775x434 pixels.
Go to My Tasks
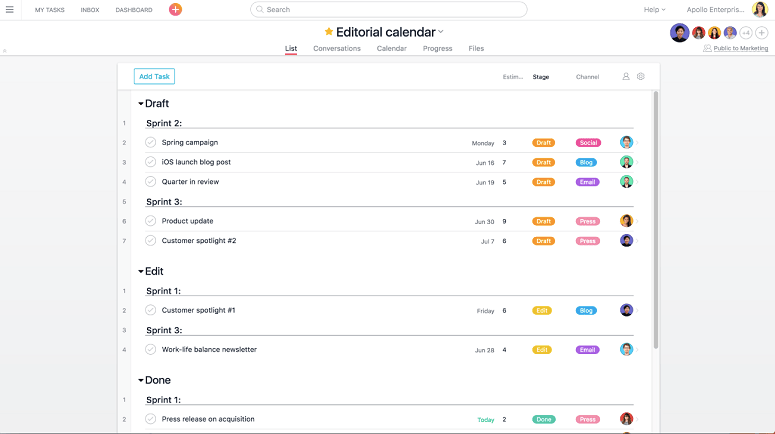tap(49, 10)
